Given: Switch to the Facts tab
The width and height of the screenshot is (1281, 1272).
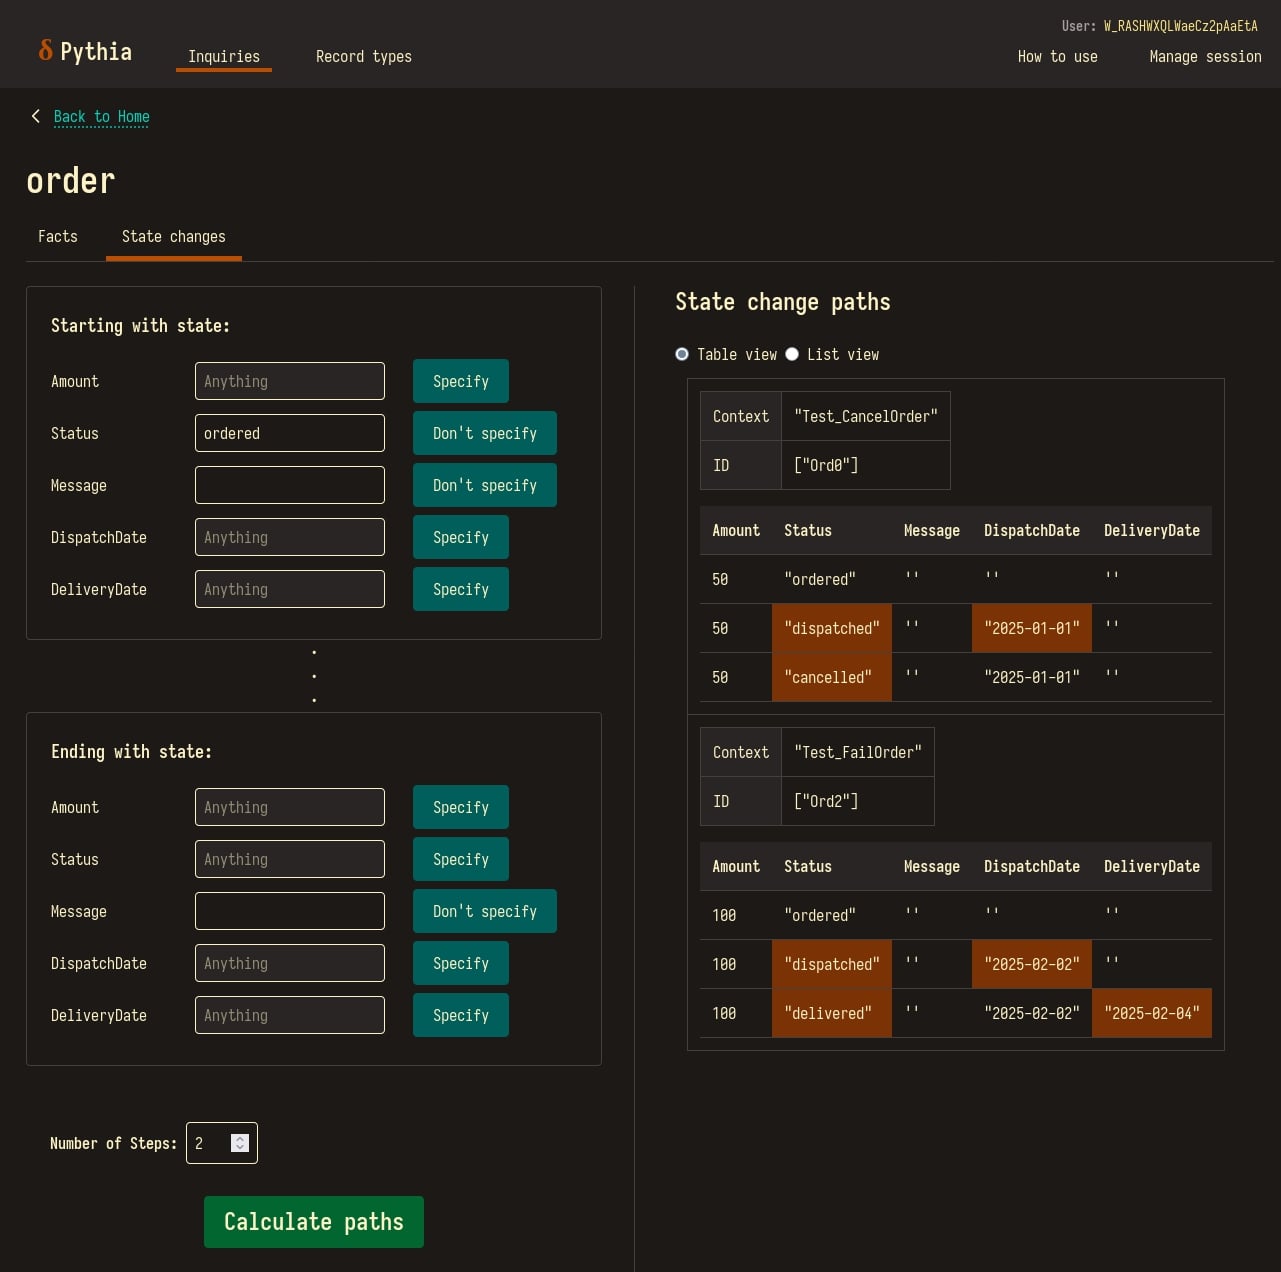Looking at the screenshot, I should pyautogui.click(x=58, y=237).
